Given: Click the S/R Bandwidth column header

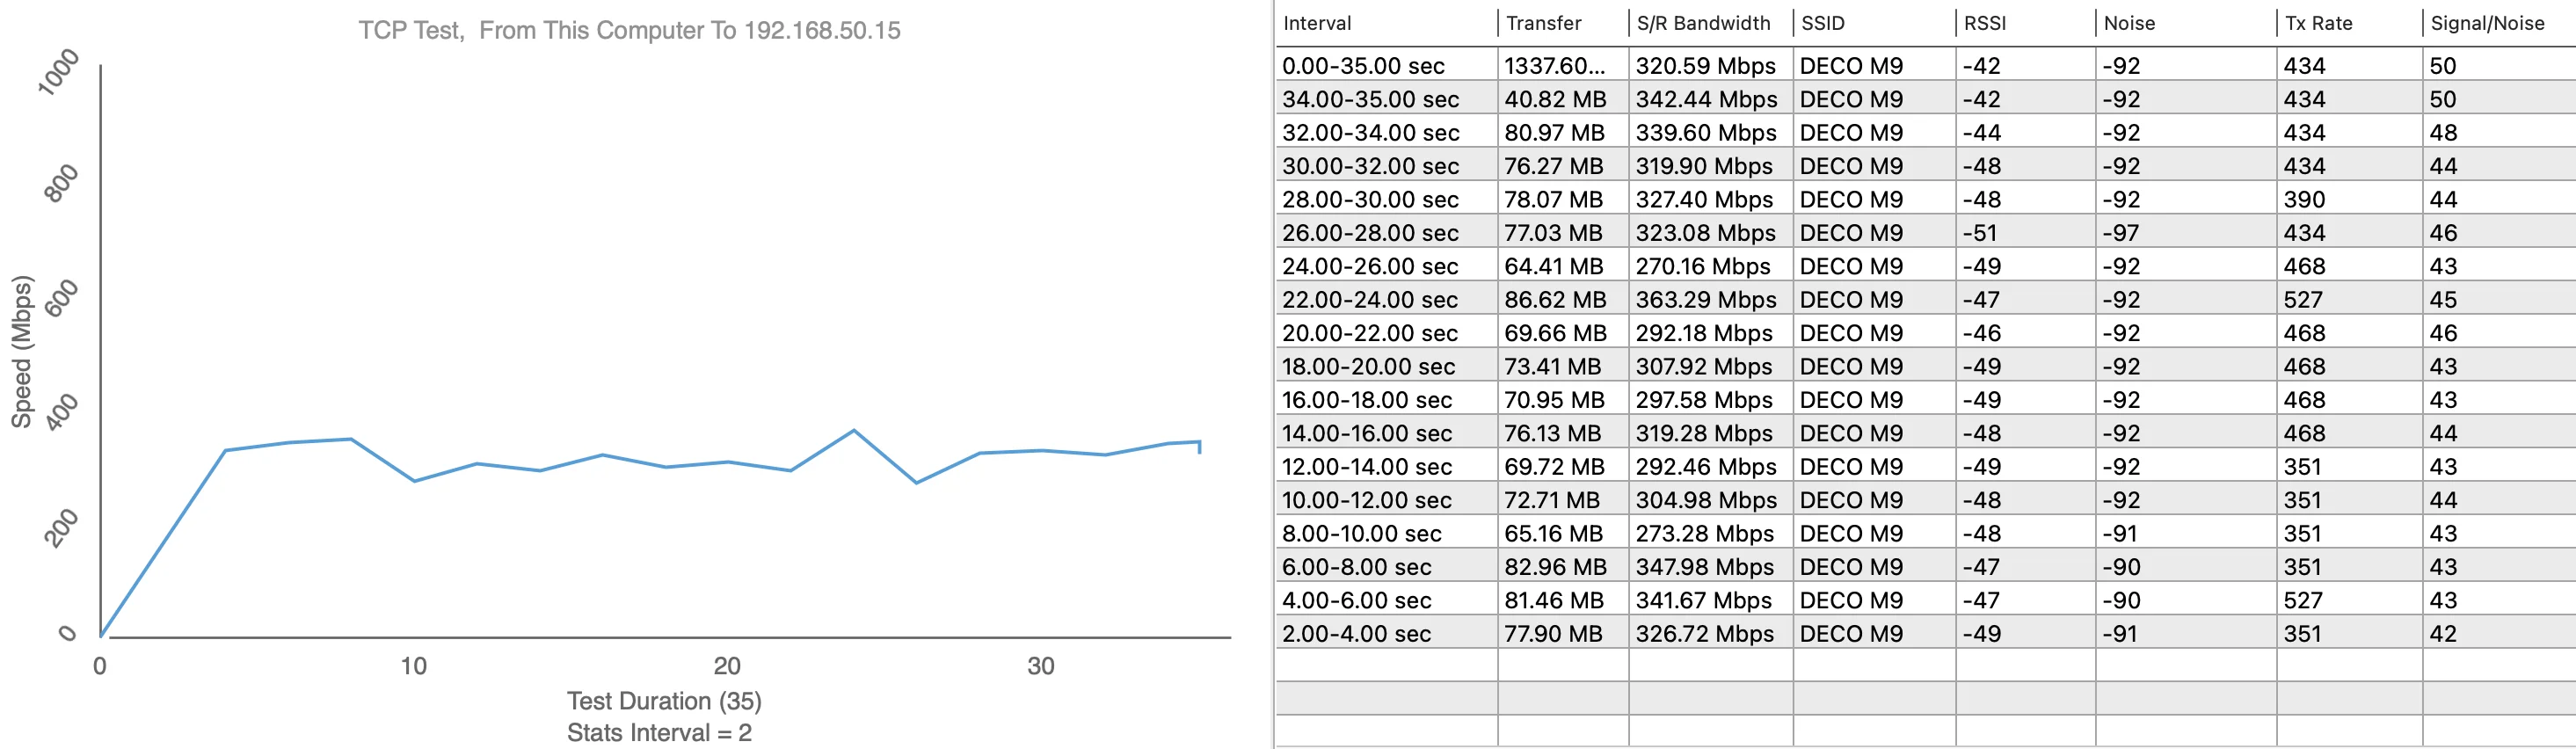Looking at the screenshot, I should click(x=1702, y=23).
